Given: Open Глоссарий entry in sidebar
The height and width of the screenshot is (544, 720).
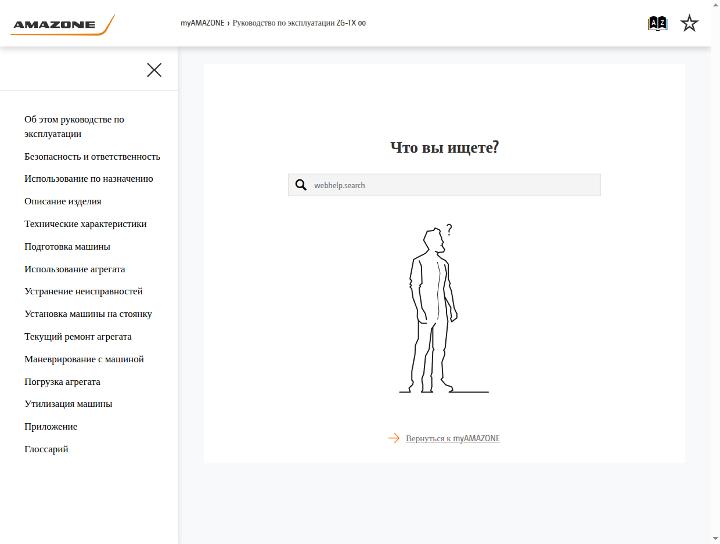Looking at the screenshot, I should [46, 449].
